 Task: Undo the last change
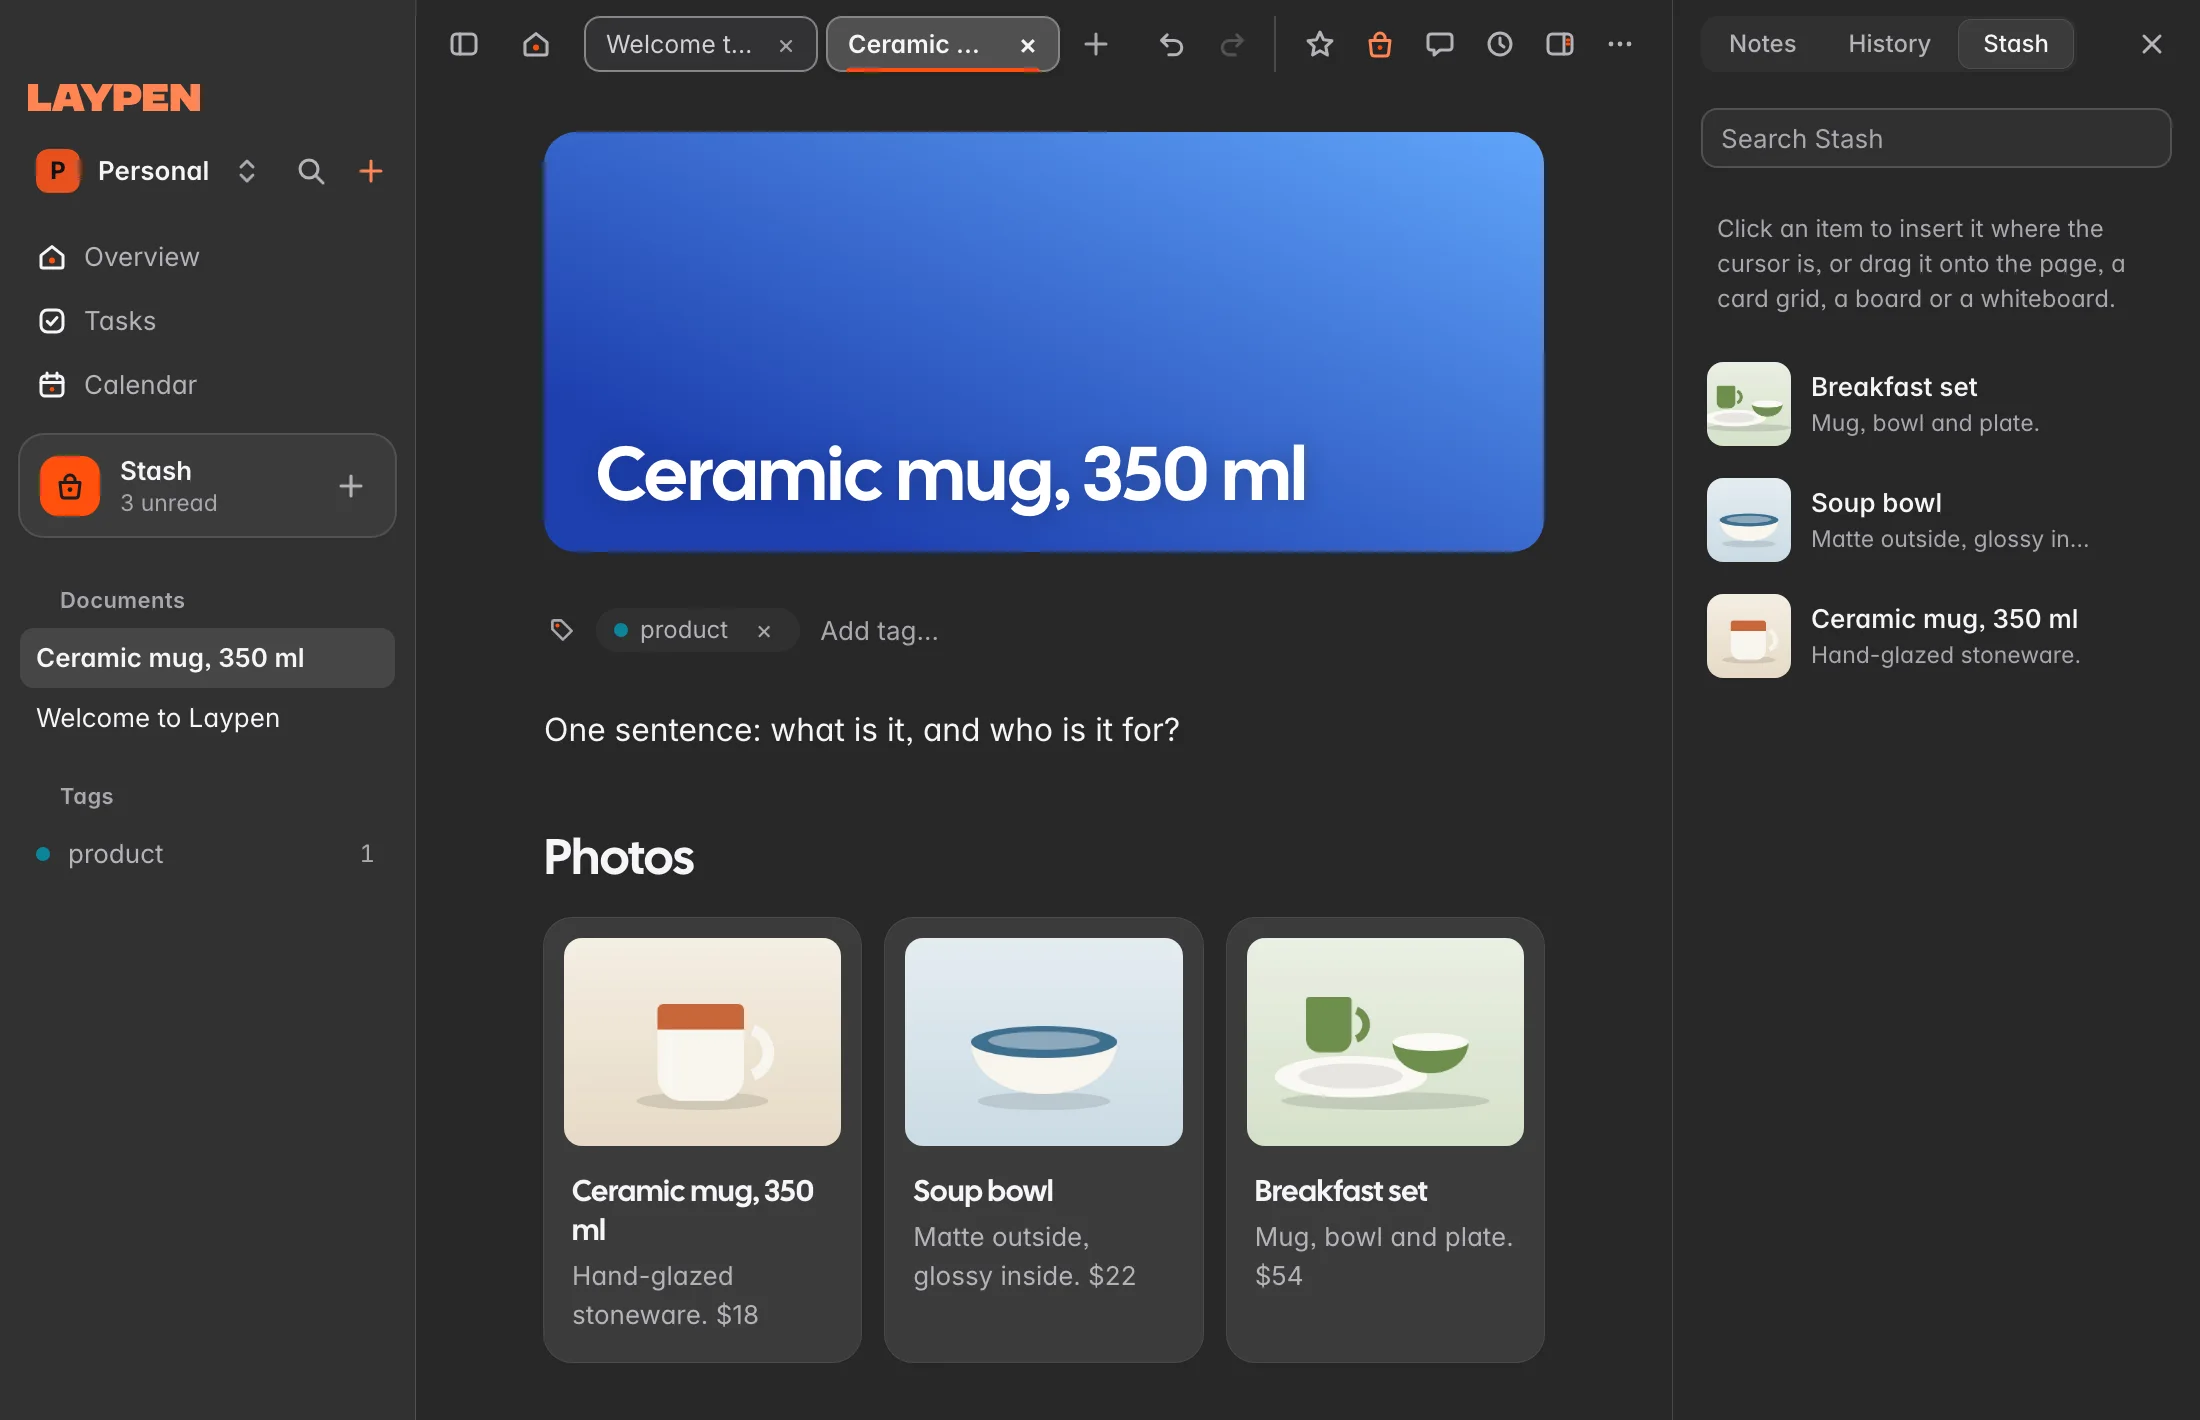point(1171,44)
